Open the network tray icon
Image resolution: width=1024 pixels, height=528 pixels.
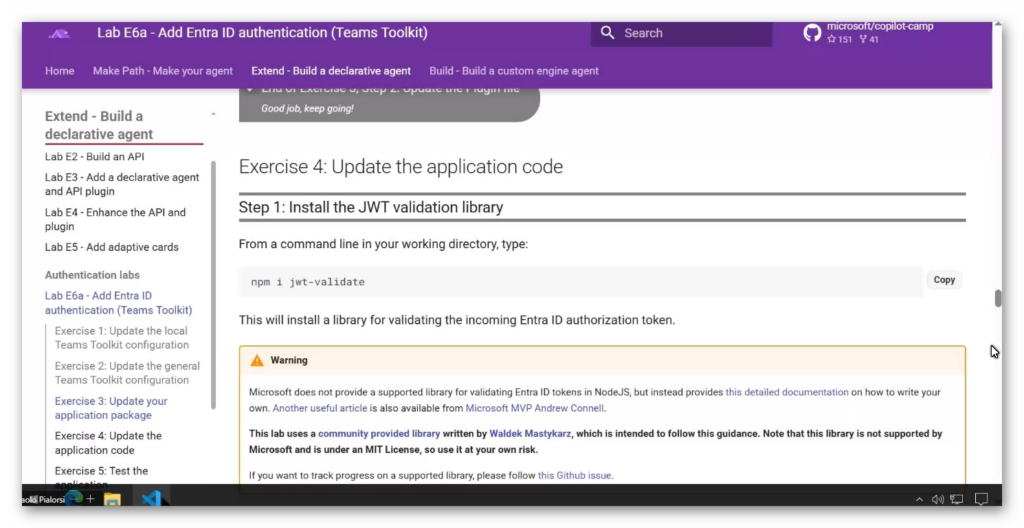point(957,499)
